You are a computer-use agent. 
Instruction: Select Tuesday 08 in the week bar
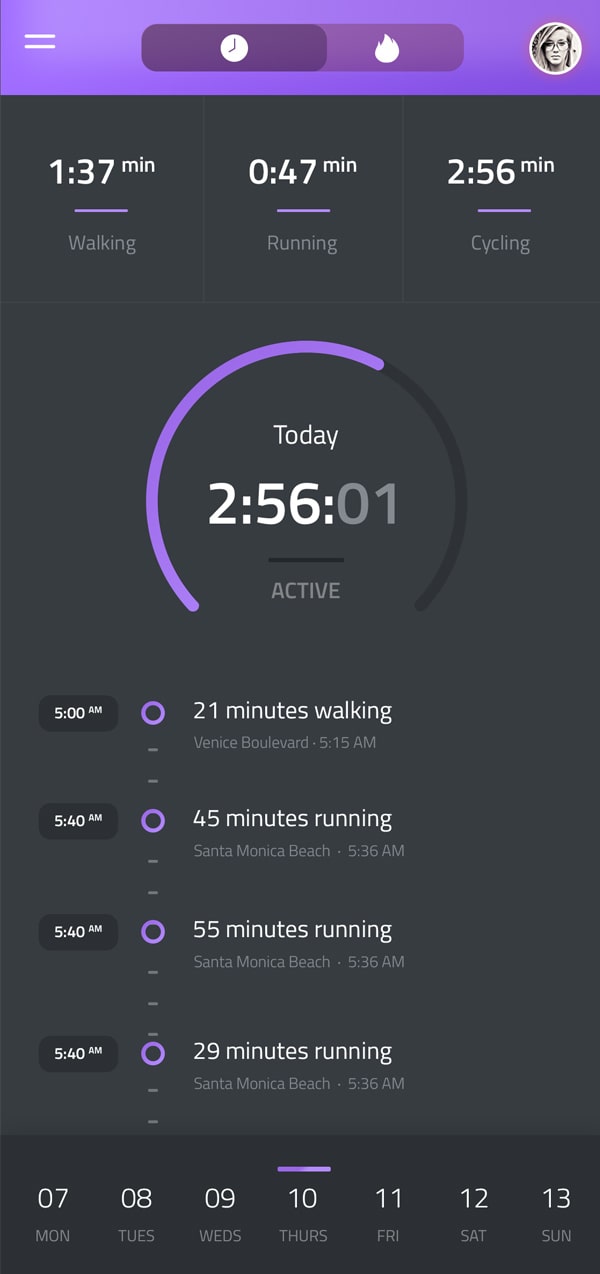136,1211
